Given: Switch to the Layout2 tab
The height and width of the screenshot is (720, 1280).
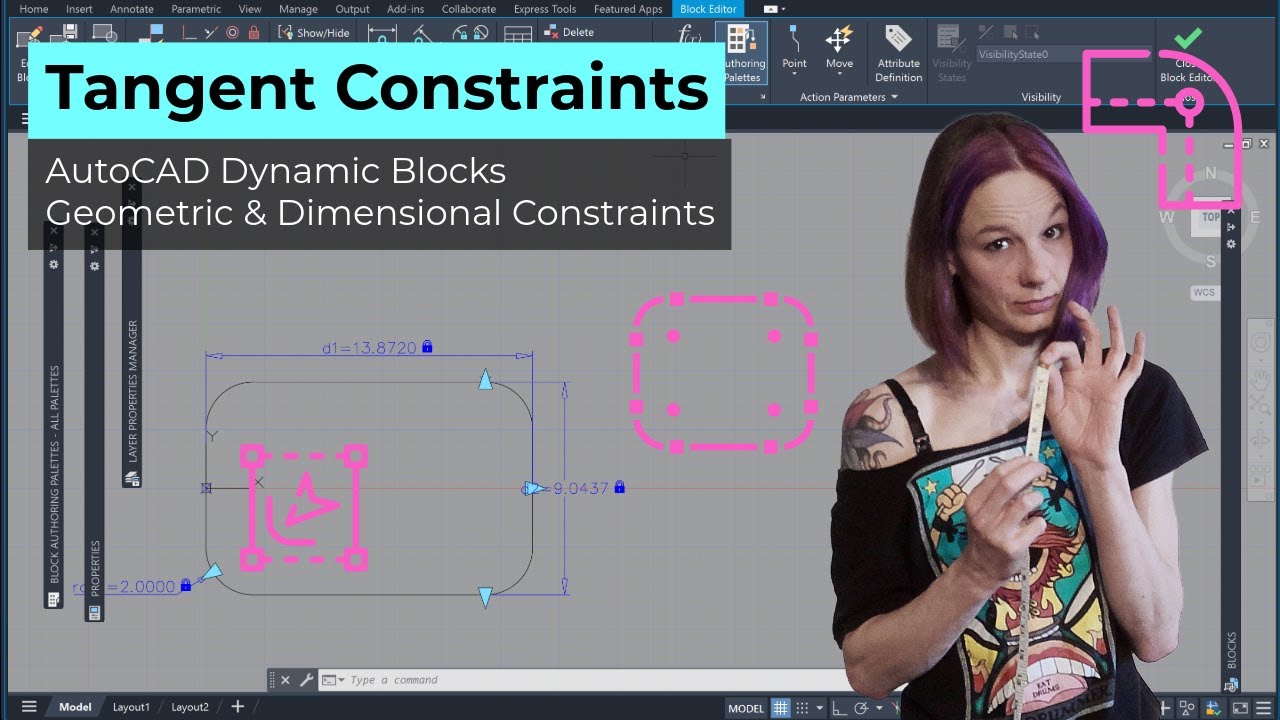Looking at the screenshot, I should (x=190, y=707).
